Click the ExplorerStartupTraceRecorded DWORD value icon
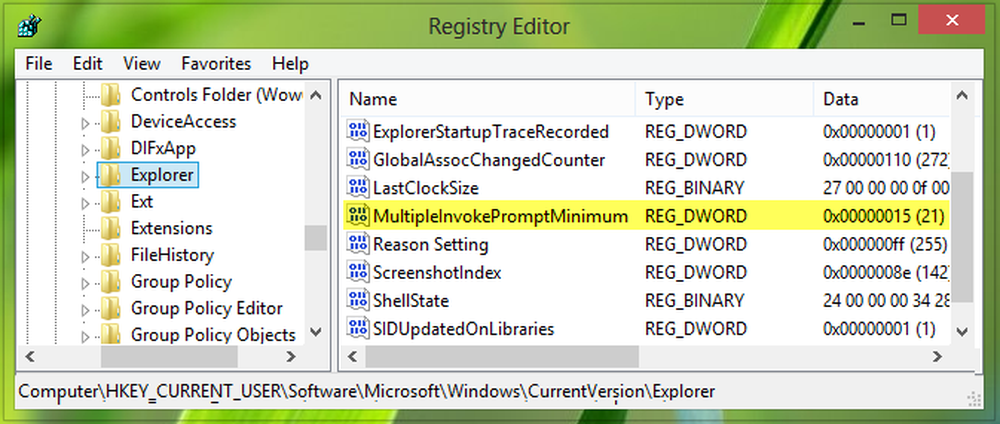 358,132
